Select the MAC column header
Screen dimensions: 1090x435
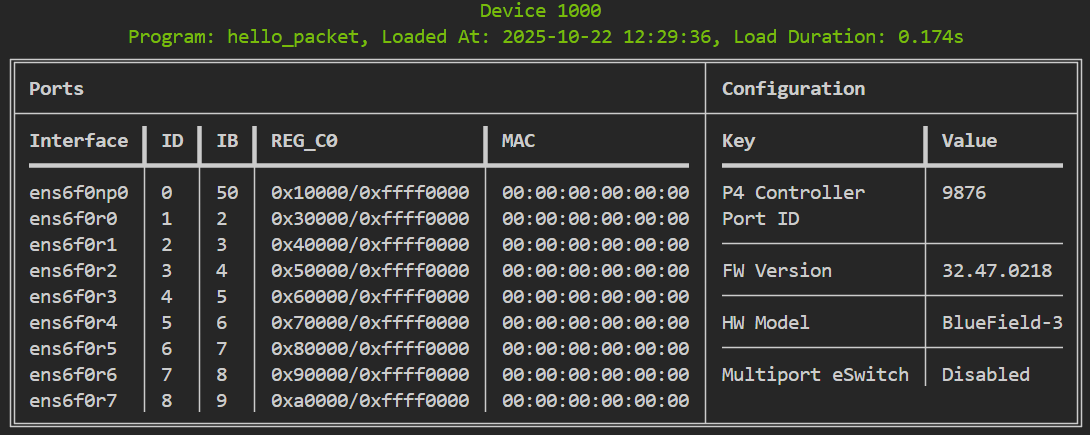click(x=519, y=141)
